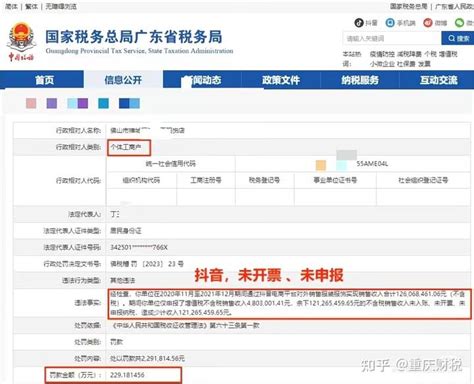This screenshot has height=384, width=474.
Task: Click the 罚款金额（万元） row label
Action: click(75, 375)
